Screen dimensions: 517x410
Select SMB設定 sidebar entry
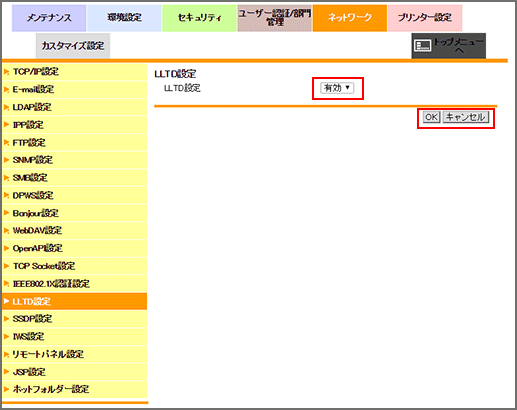coord(75,178)
